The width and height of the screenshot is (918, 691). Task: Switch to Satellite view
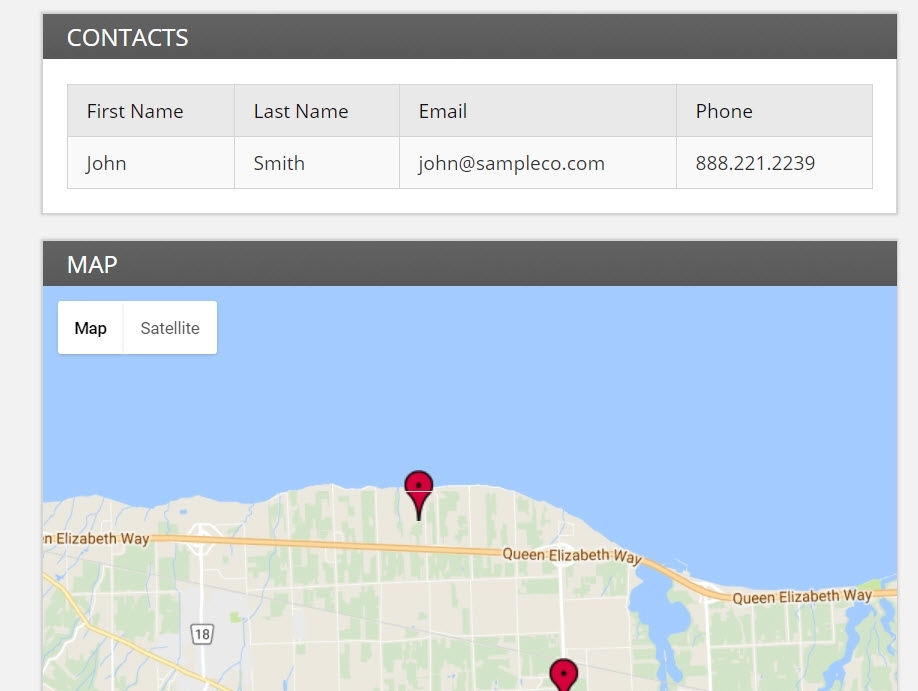(x=170, y=328)
